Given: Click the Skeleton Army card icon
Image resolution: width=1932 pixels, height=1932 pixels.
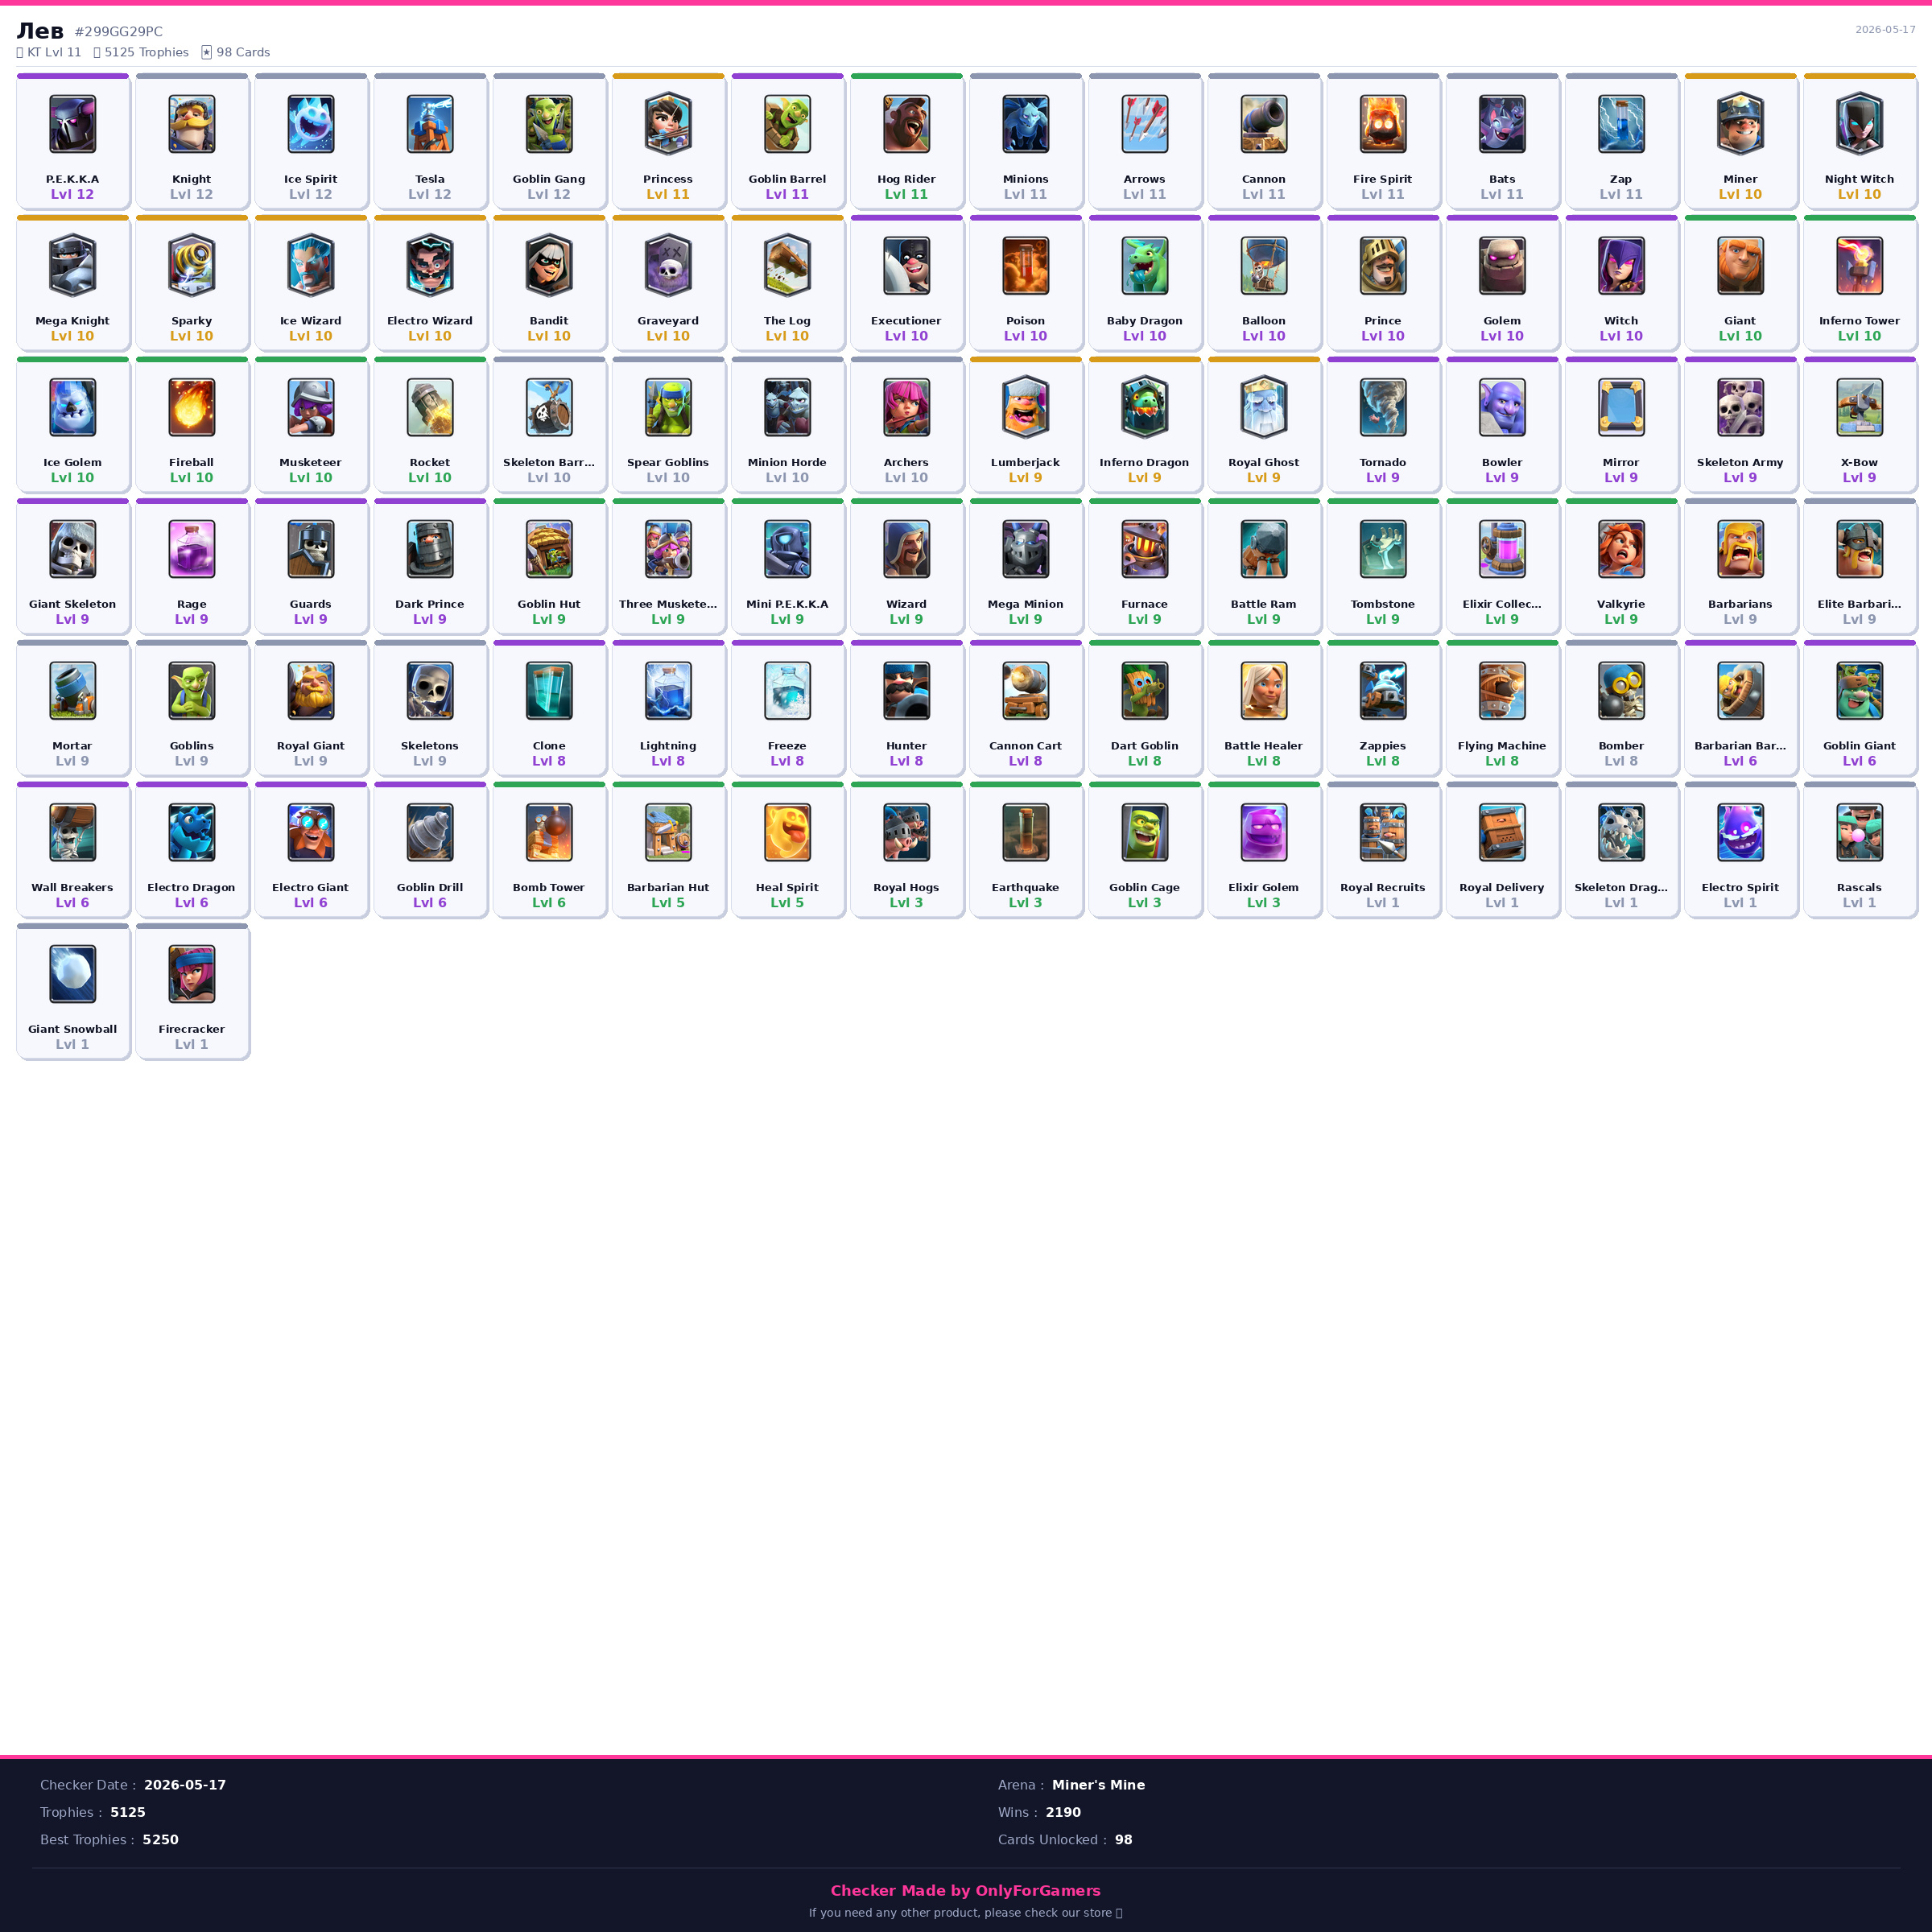Looking at the screenshot, I should click(1740, 407).
